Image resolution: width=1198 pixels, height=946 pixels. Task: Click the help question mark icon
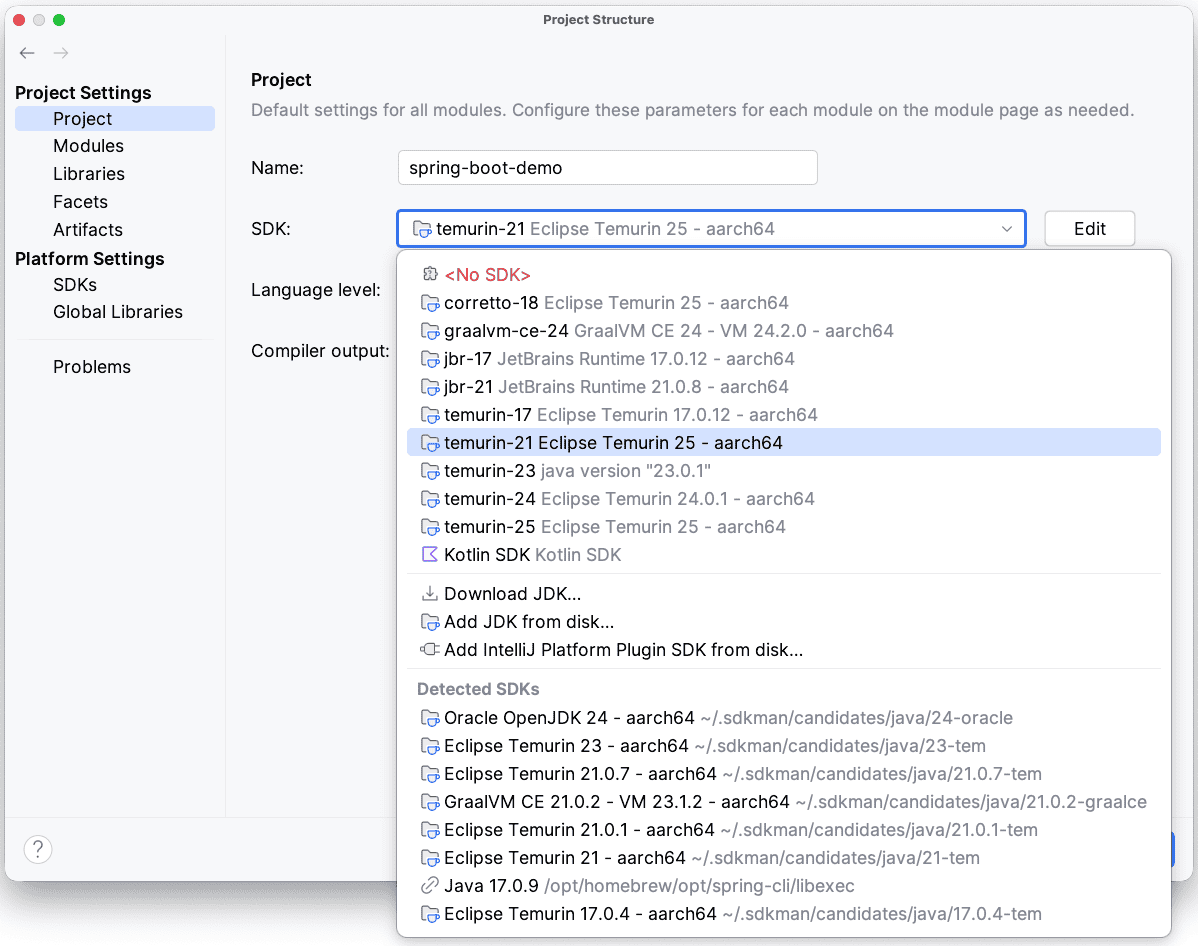click(38, 849)
